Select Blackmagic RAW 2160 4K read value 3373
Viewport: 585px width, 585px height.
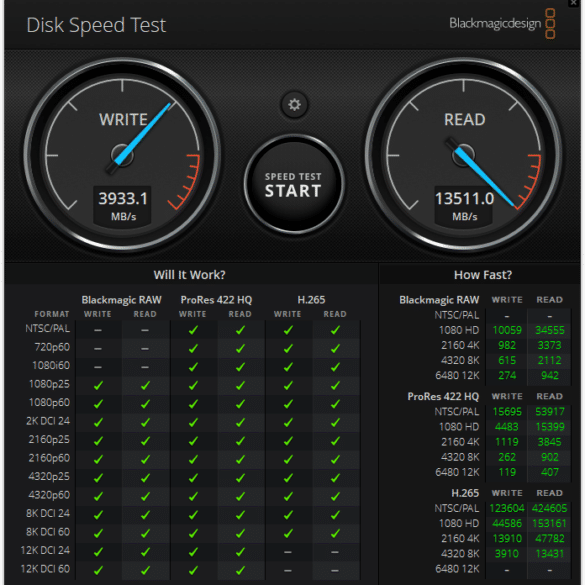coord(550,345)
